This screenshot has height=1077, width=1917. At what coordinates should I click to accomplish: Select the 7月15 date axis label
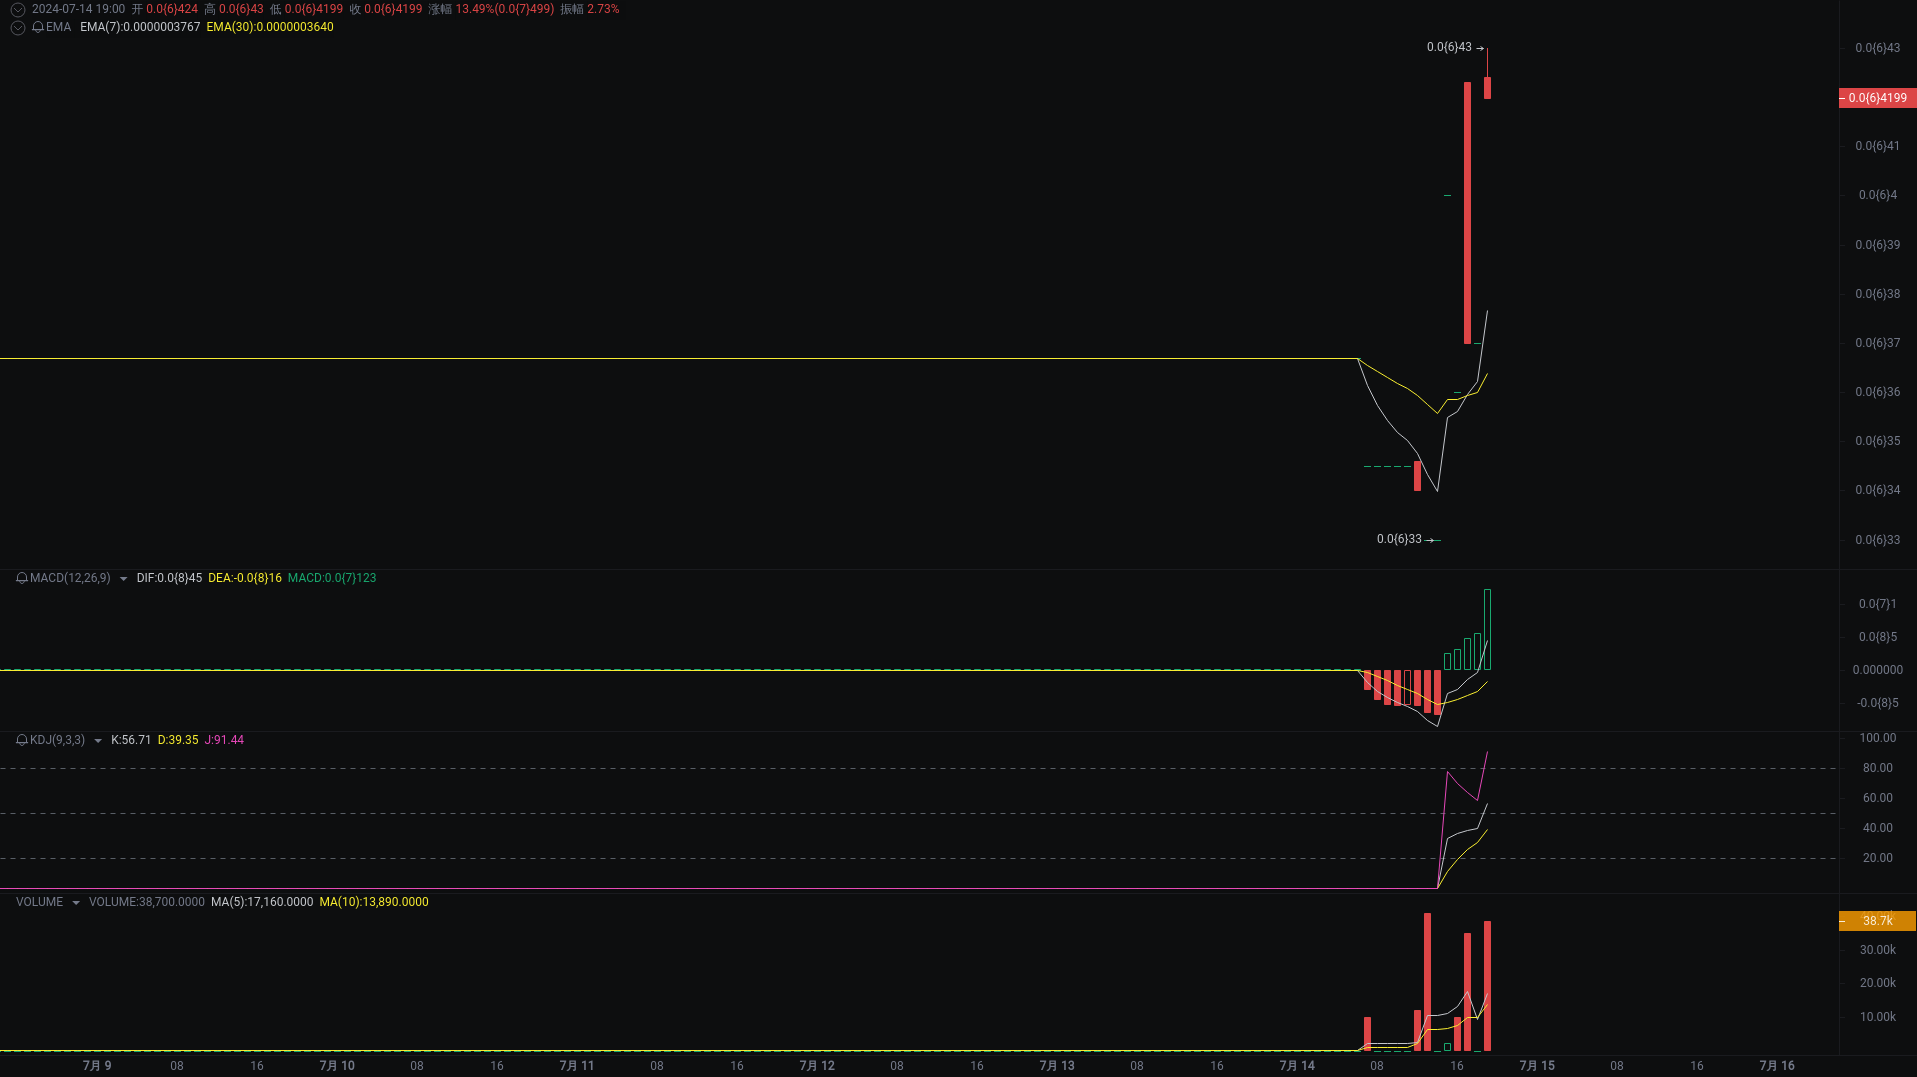tap(1537, 1065)
